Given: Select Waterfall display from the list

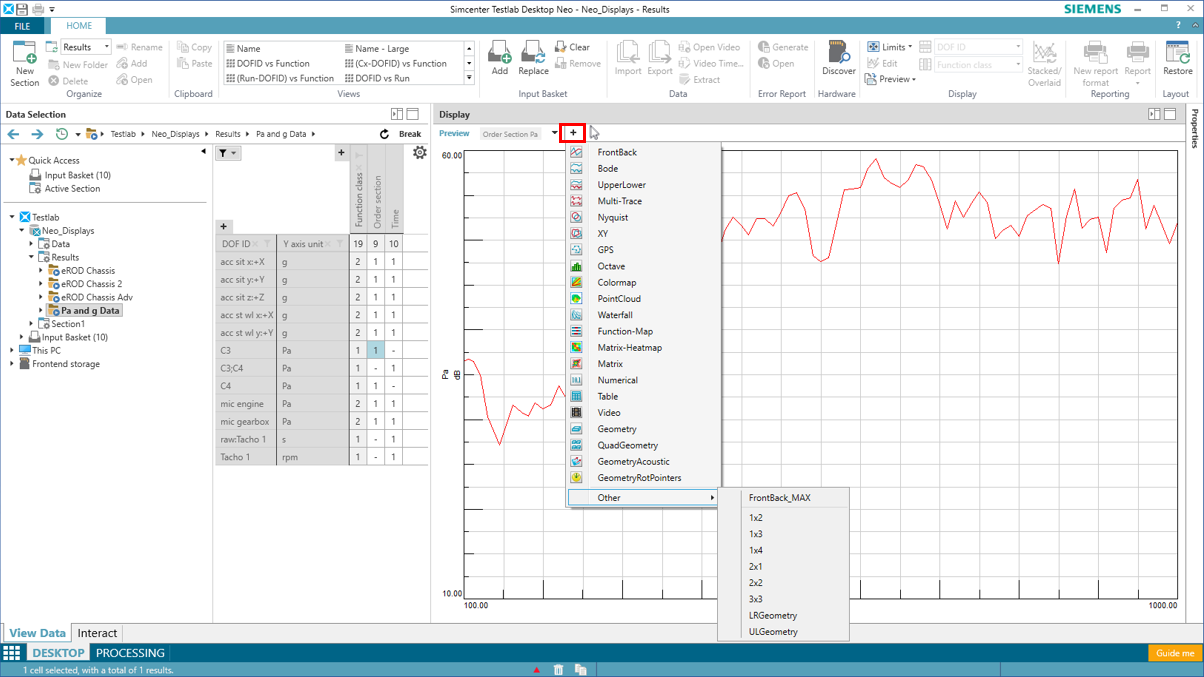Looking at the screenshot, I should [614, 315].
